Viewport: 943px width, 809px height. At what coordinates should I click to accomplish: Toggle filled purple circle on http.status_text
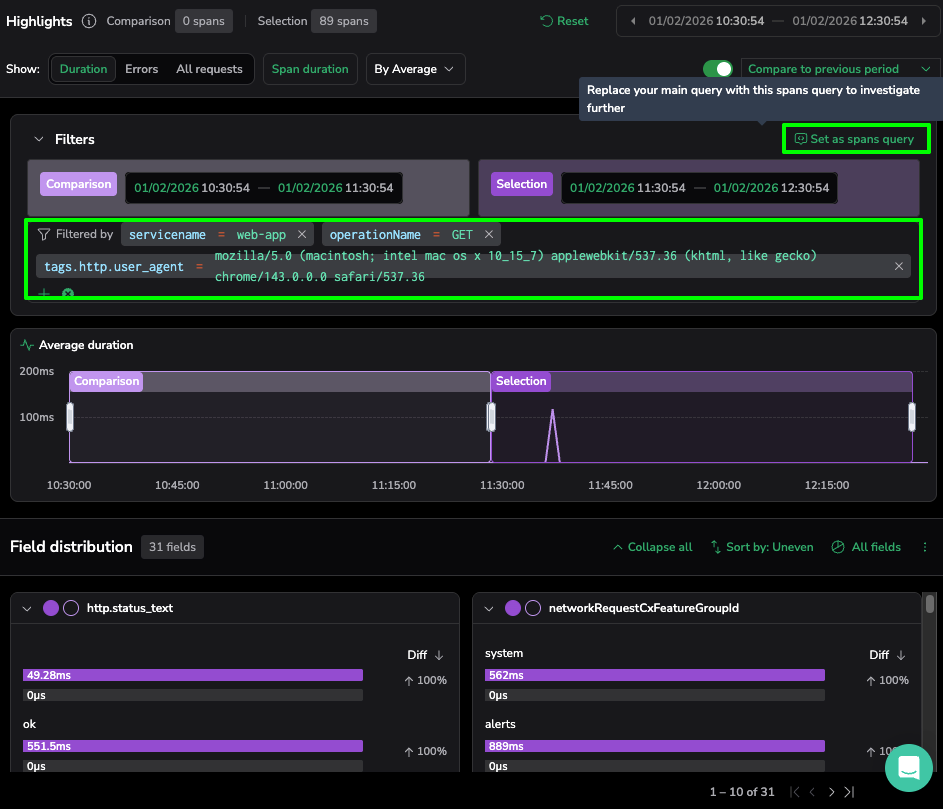pyautogui.click(x=51, y=608)
